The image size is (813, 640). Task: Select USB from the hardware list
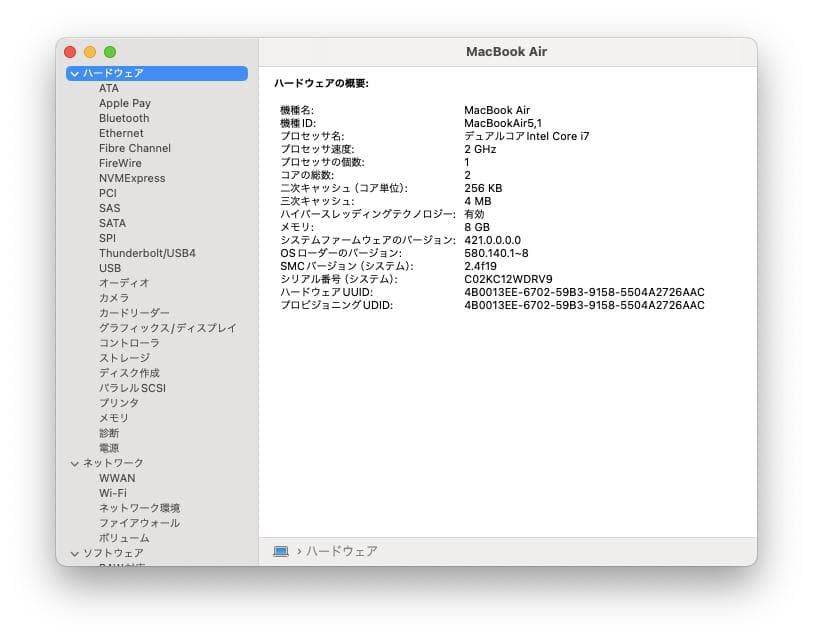pos(110,268)
